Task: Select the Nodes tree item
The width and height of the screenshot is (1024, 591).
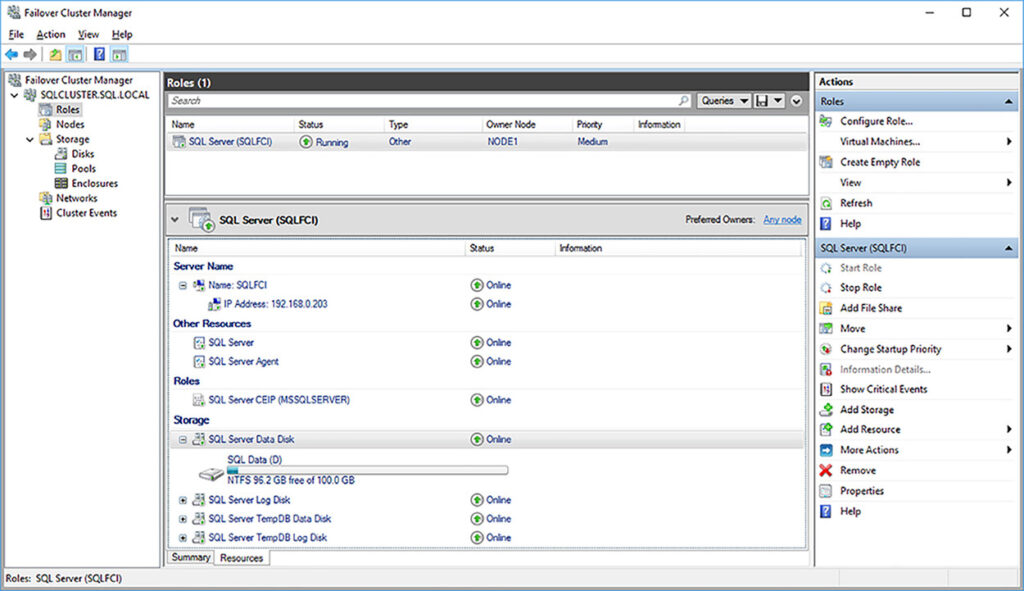Action: pos(70,124)
